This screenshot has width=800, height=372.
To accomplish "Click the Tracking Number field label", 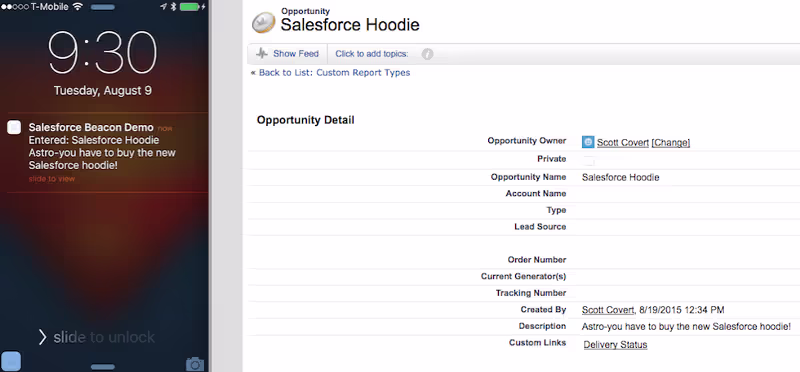I will (x=531, y=293).
